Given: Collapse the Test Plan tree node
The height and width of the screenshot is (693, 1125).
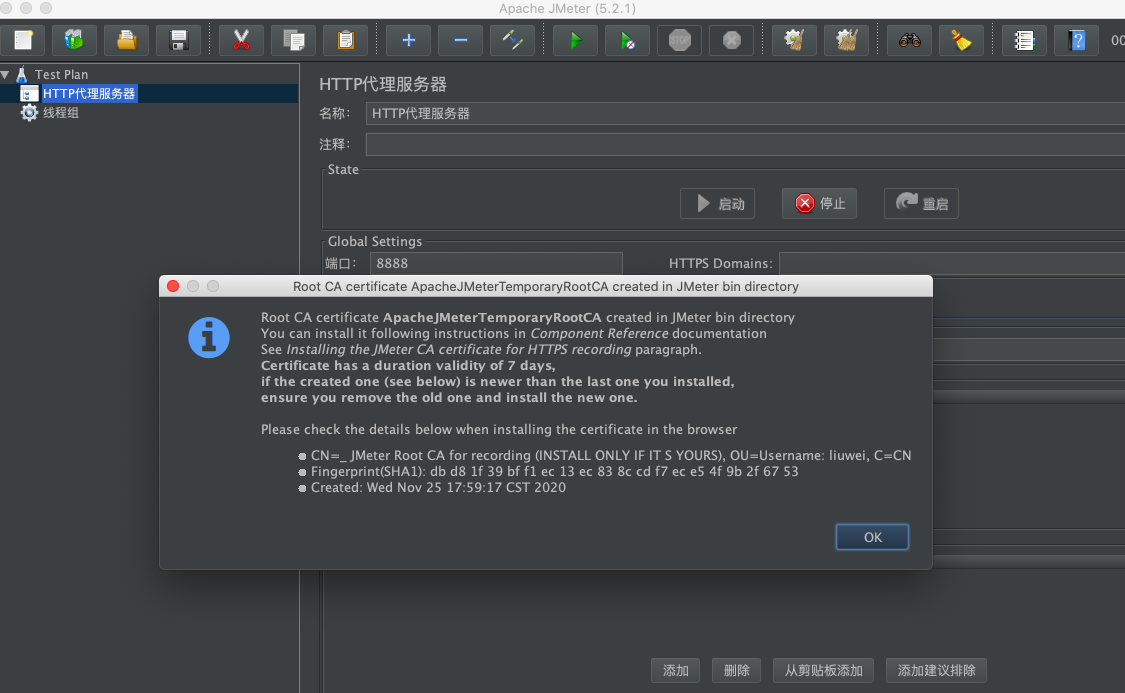Looking at the screenshot, I should pos(6,75).
